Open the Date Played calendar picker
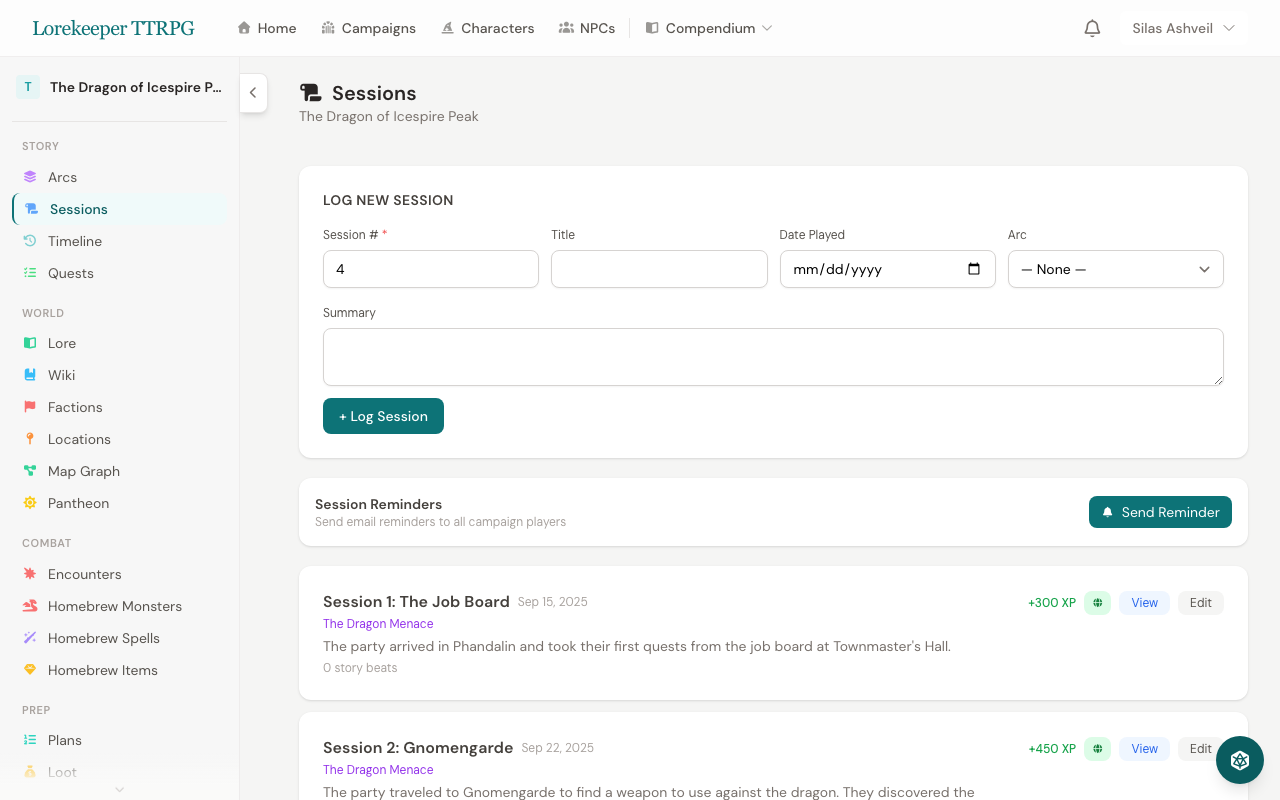Image resolution: width=1280 pixels, height=800 pixels. click(x=975, y=268)
